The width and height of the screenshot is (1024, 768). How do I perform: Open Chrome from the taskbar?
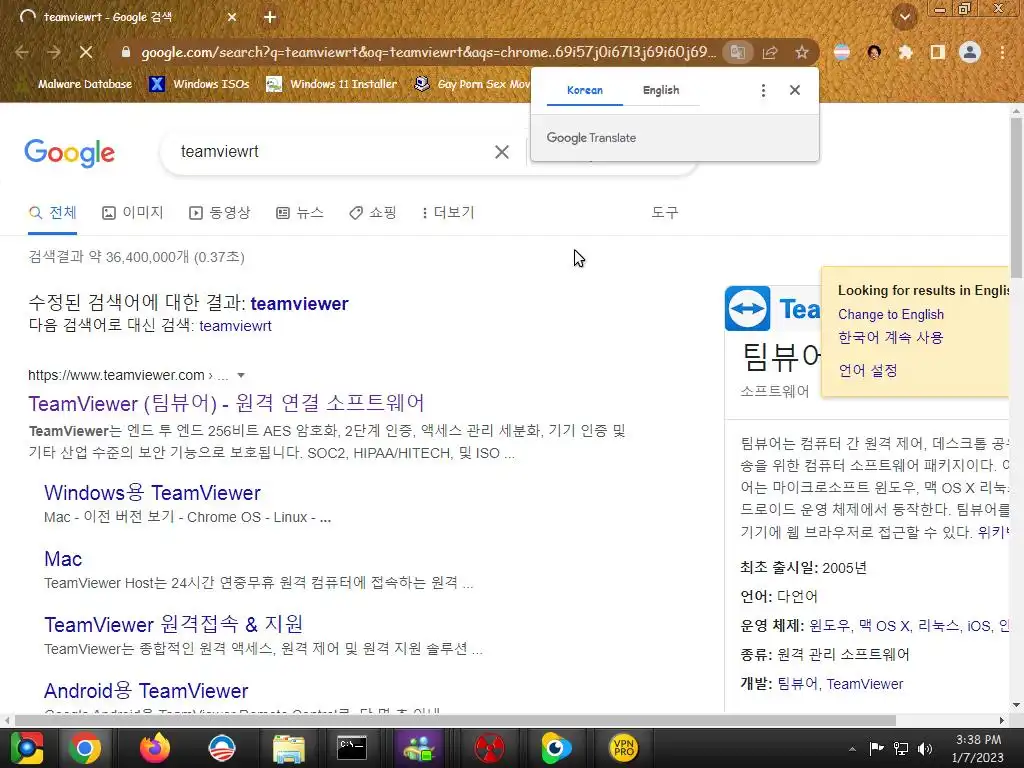click(x=85, y=748)
